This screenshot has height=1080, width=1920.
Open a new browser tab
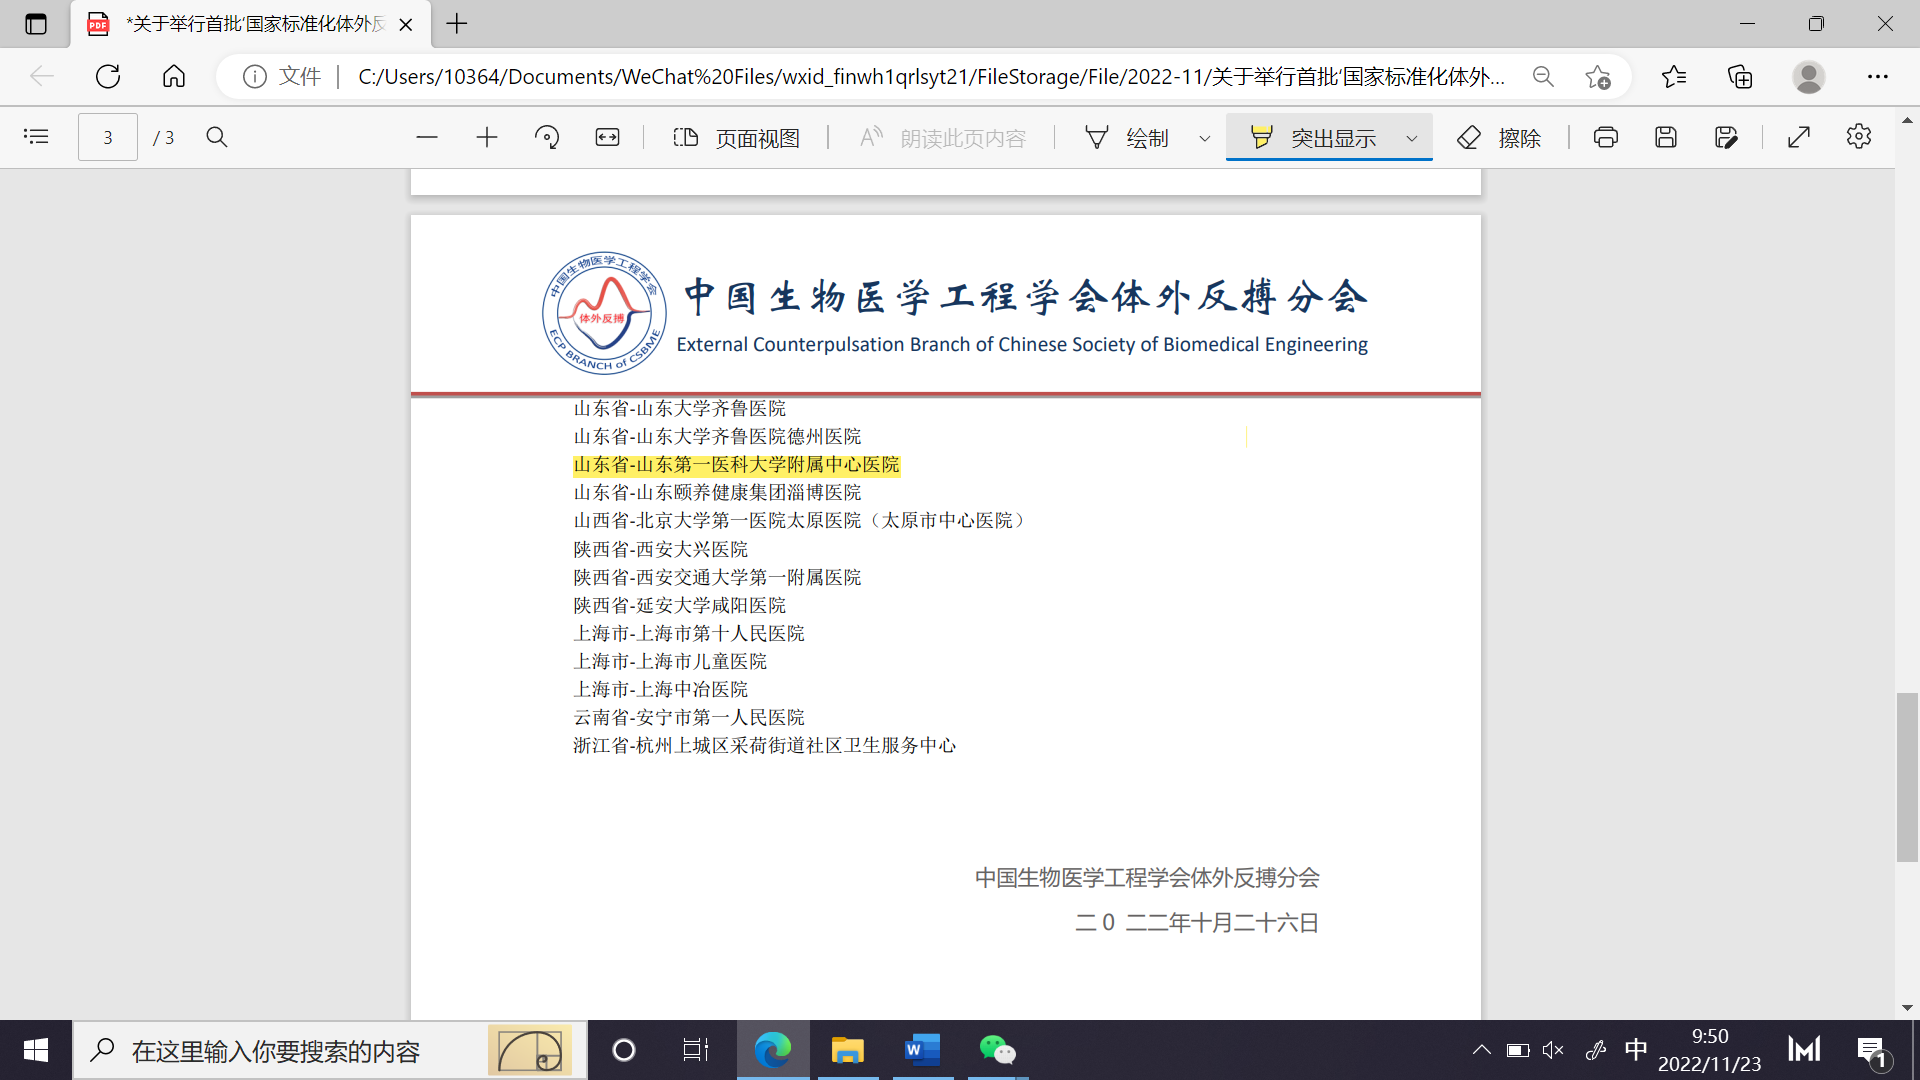click(x=457, y=24)
